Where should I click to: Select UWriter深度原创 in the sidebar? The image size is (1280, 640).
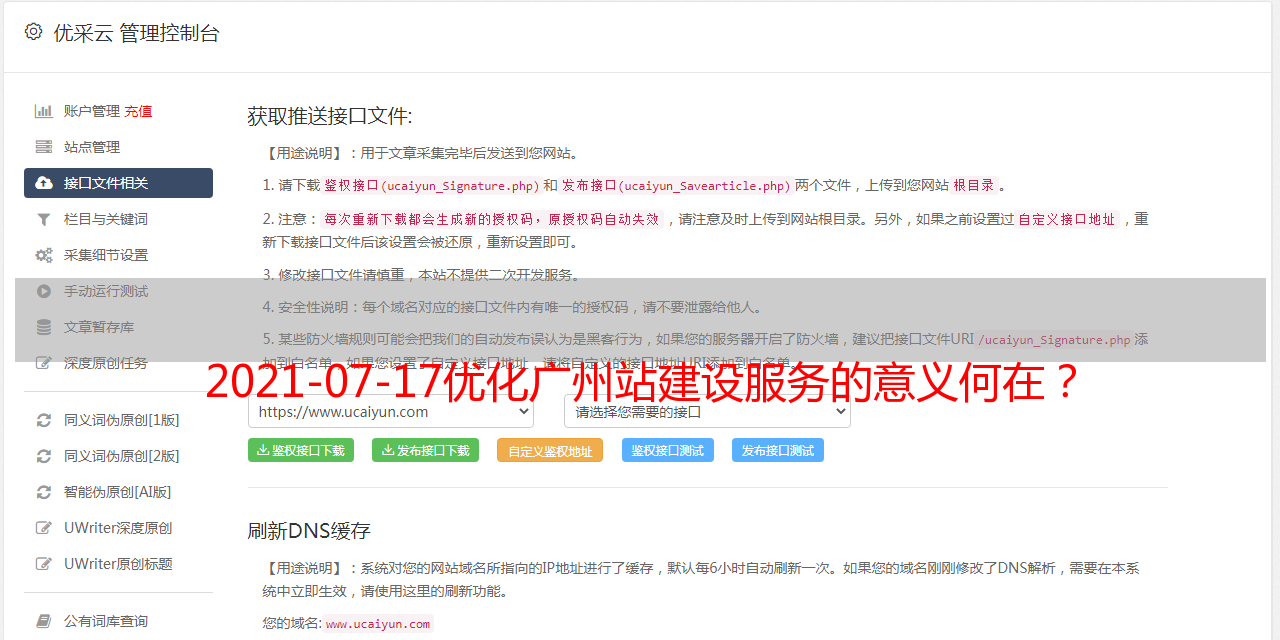point(118,528)
